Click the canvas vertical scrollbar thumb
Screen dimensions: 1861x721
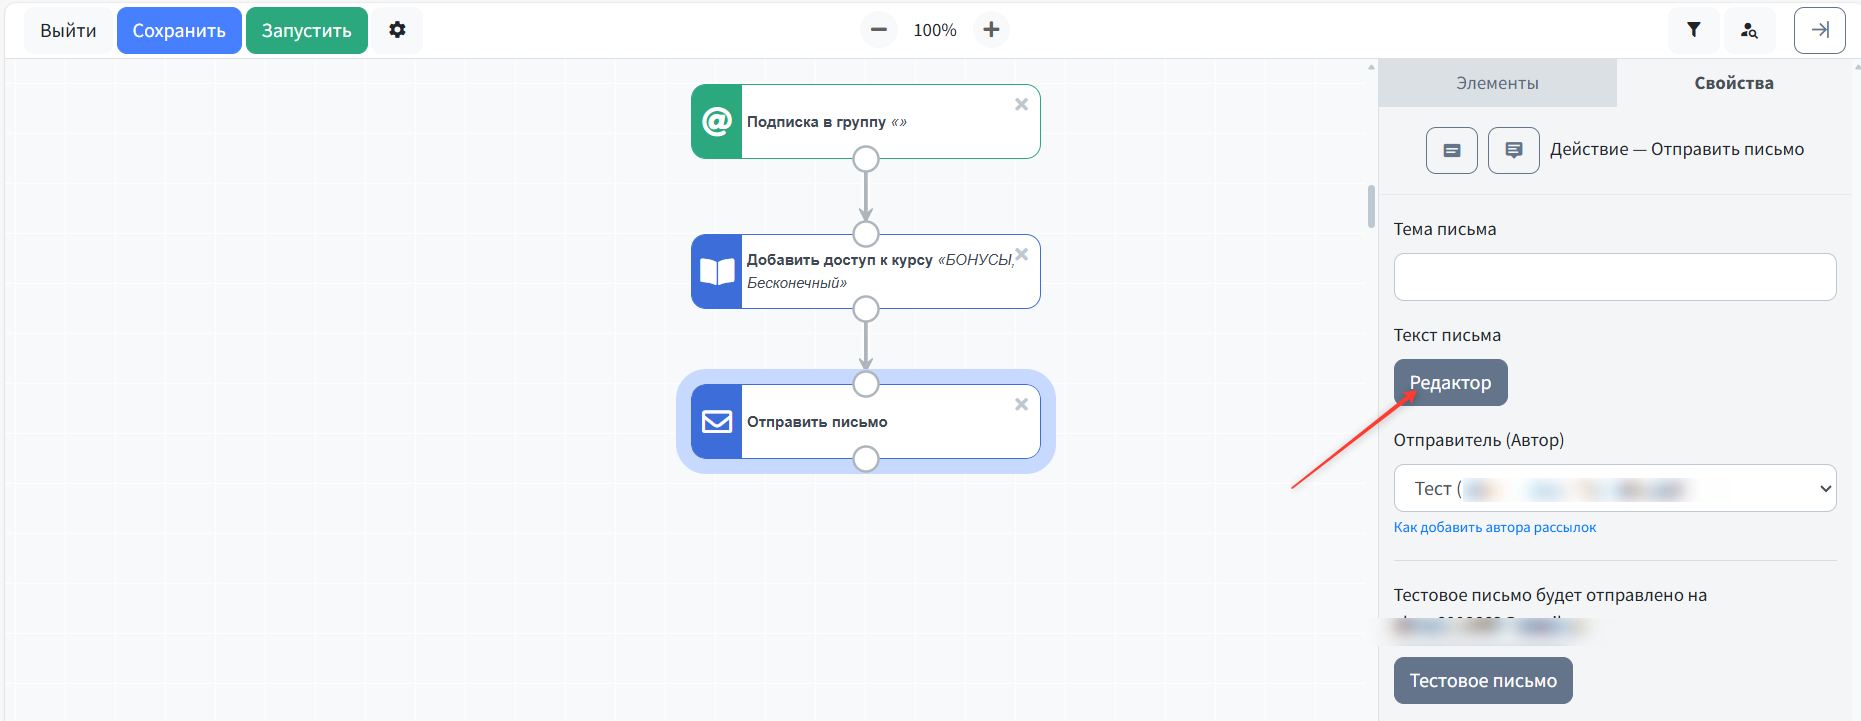pos(1371,207)
